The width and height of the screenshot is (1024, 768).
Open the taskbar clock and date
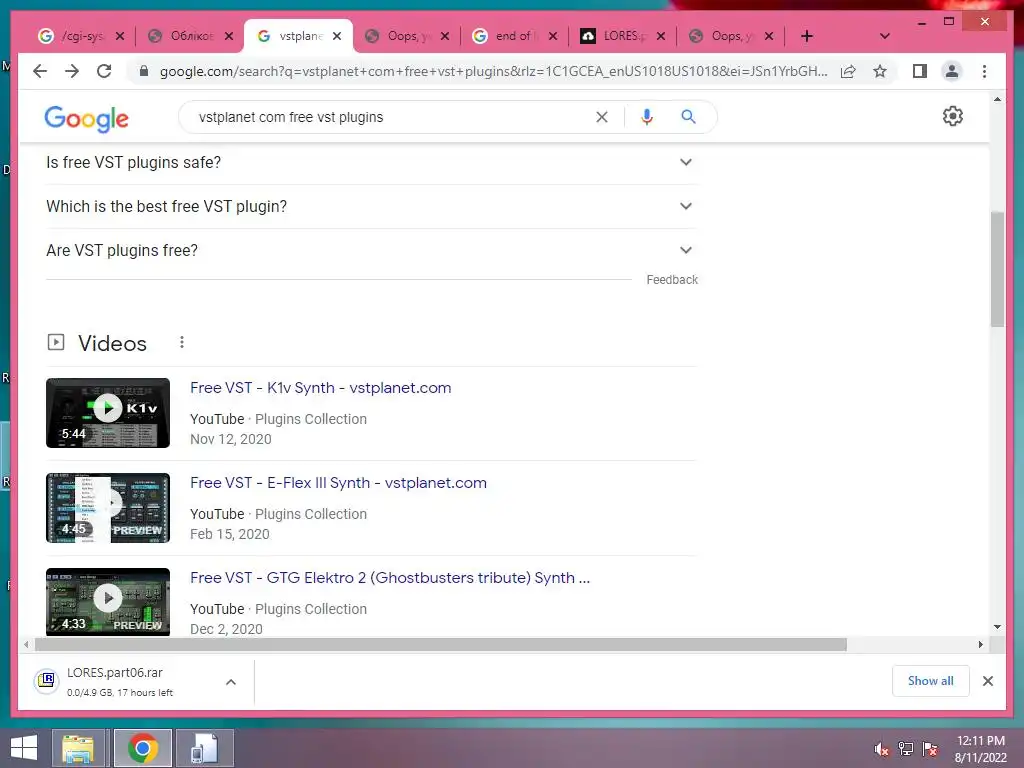pyautogui.click(x=980, y=749)
